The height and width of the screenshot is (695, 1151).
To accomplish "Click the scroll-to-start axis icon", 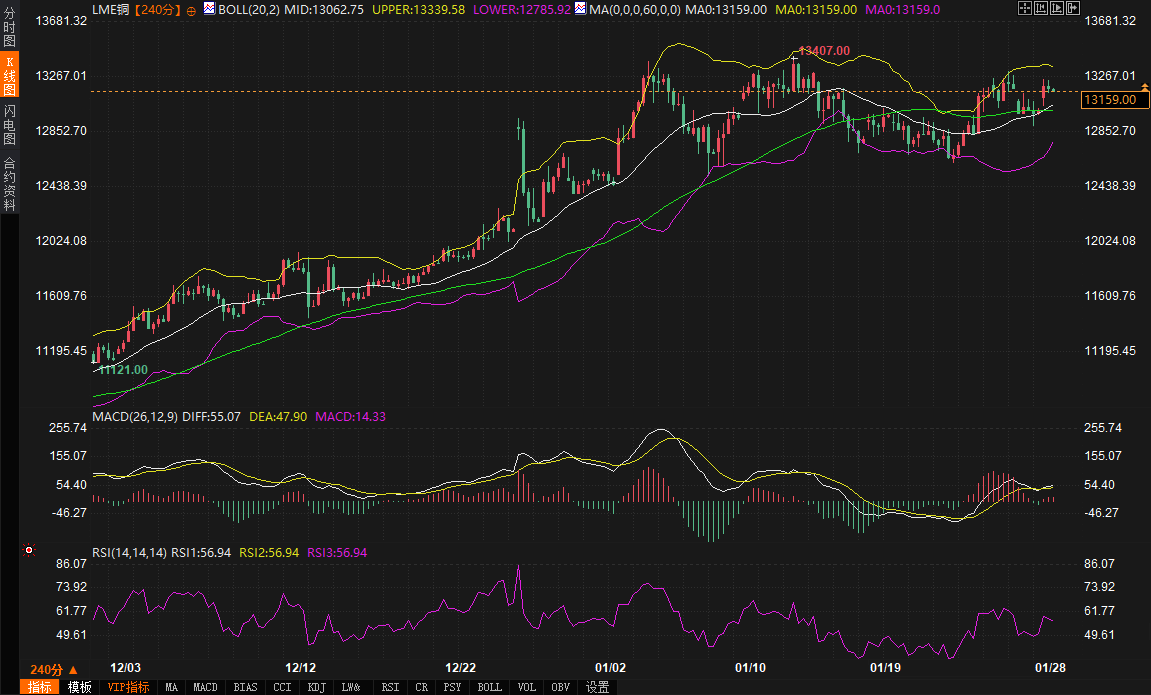I will click(x=1040, y=8).
